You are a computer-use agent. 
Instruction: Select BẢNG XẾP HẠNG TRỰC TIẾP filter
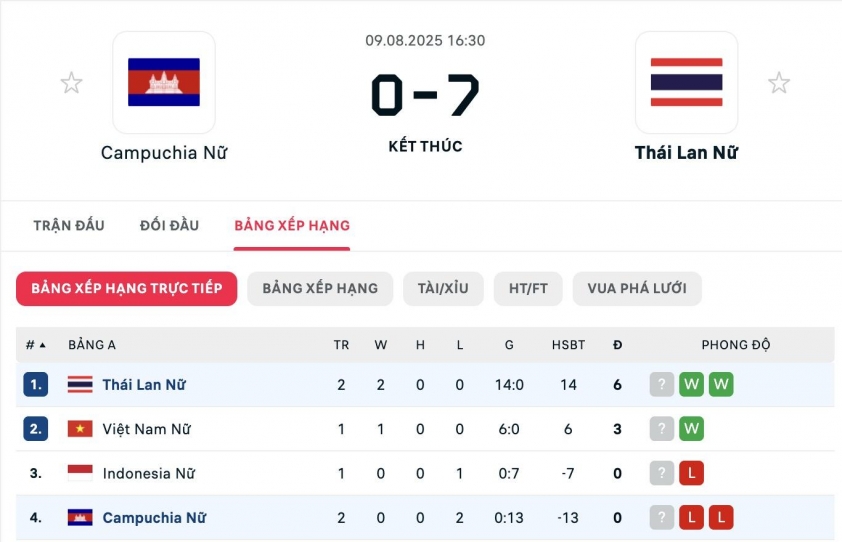click(127, 288)
